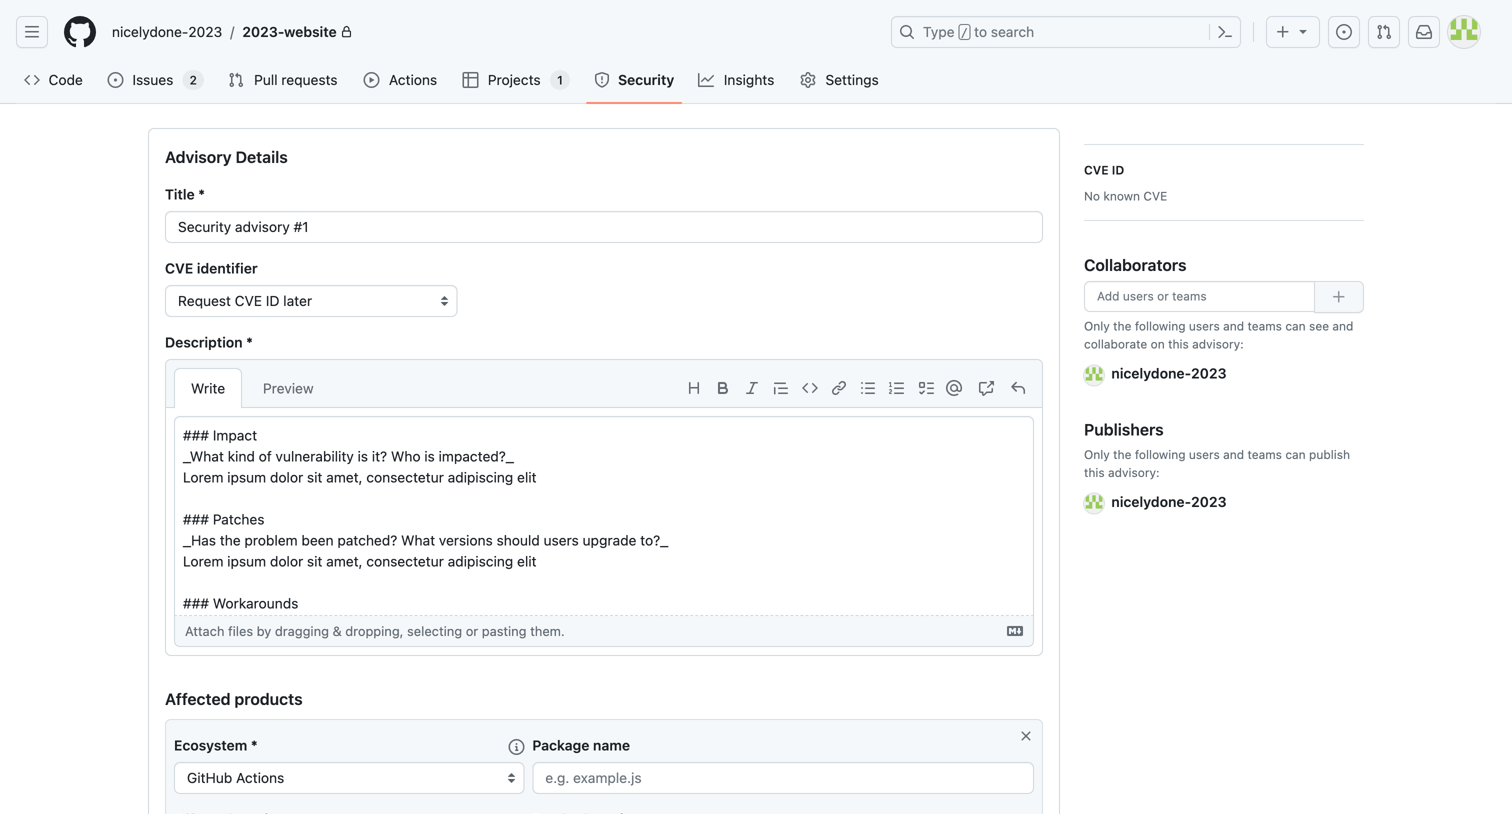Reference an issue or pull request

pyautogui.click(x=986, y=388)
